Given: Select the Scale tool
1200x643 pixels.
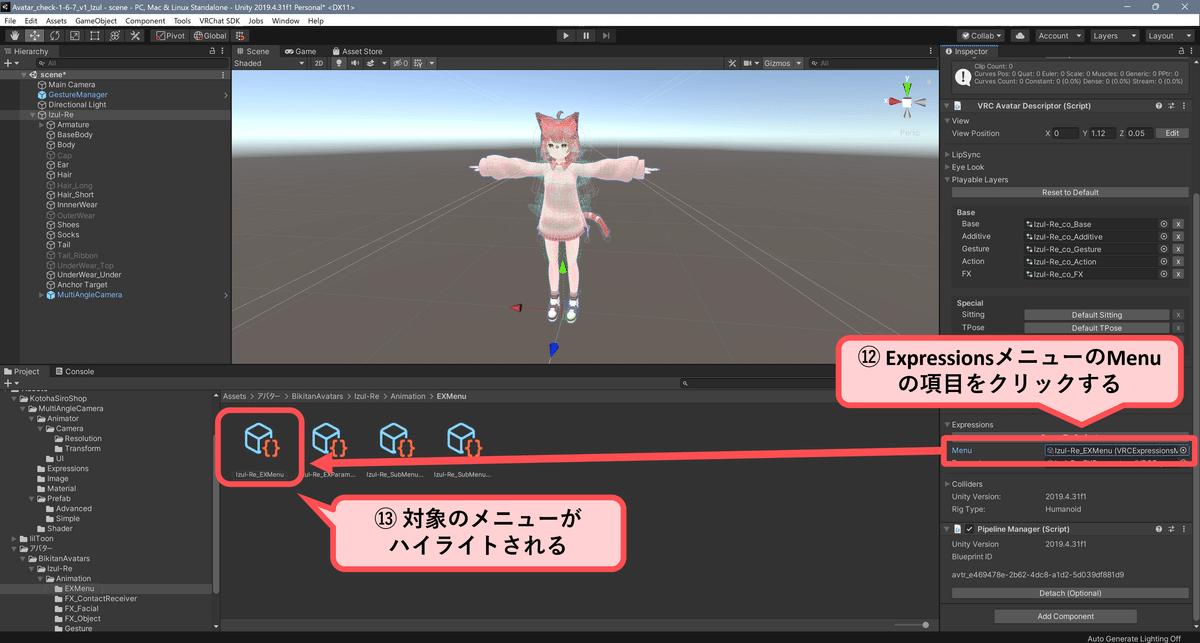Looking at the screenshot, I should (x=74, y=35).
